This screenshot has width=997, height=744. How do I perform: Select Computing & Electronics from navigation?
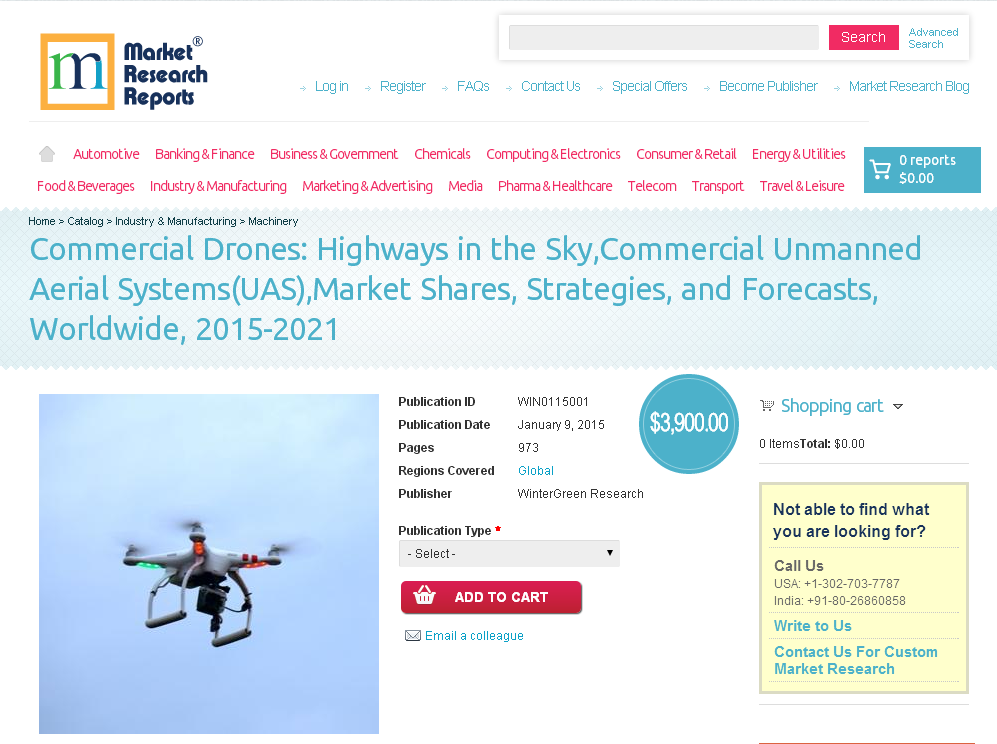click(553, 154)
